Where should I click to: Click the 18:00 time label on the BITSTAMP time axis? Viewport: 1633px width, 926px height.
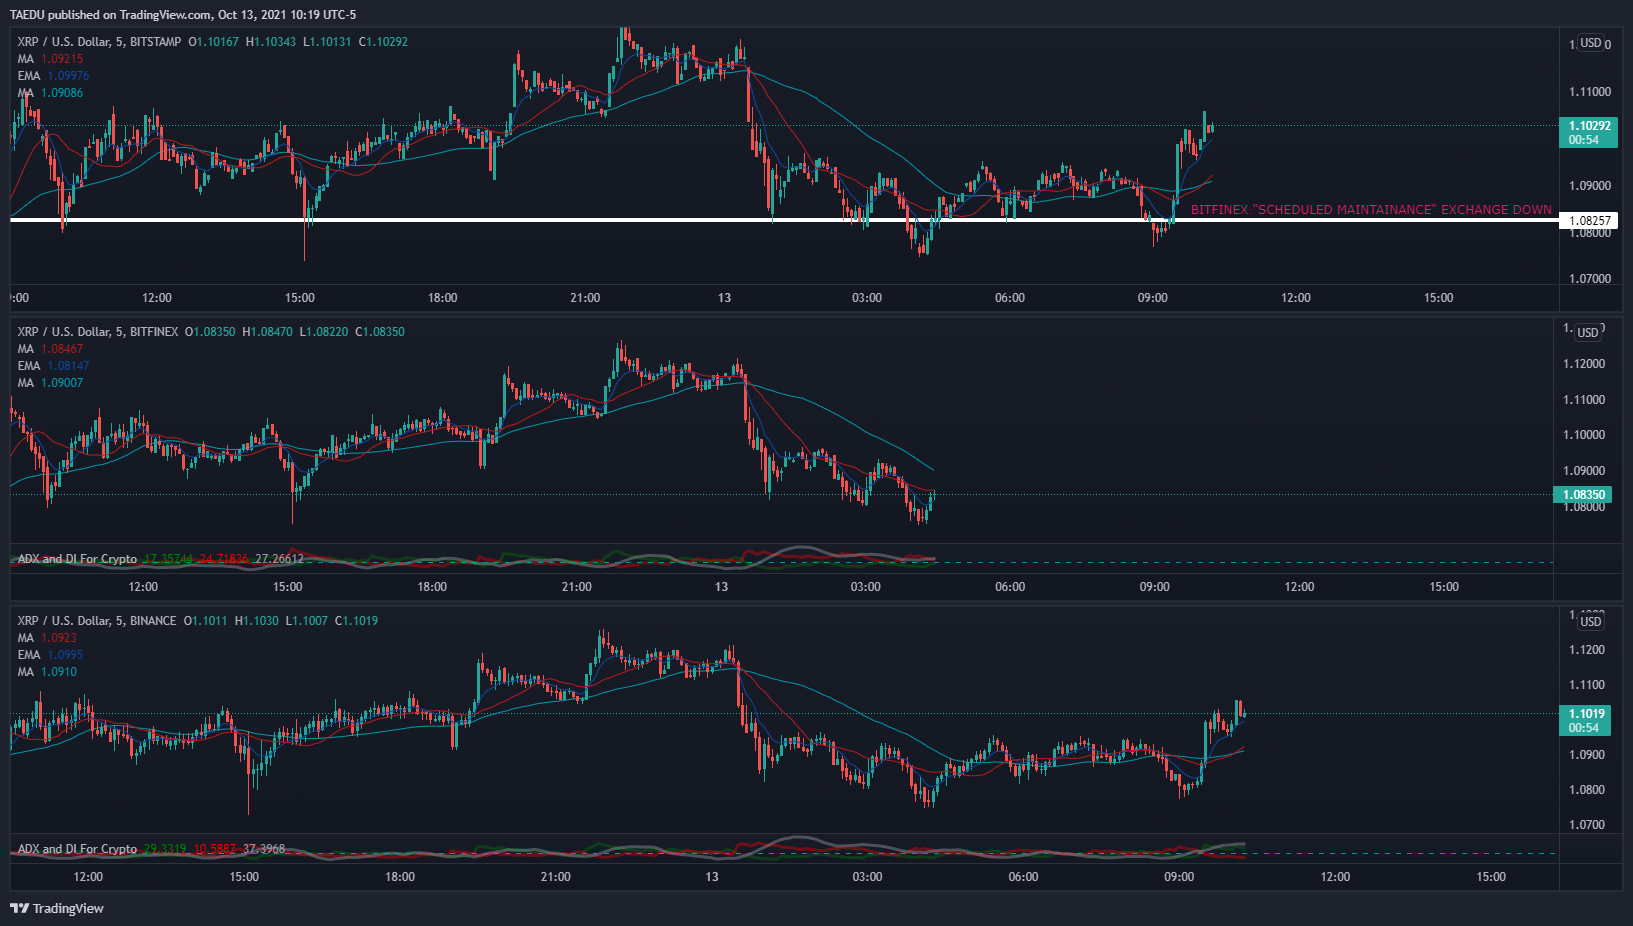coord(443,298)
